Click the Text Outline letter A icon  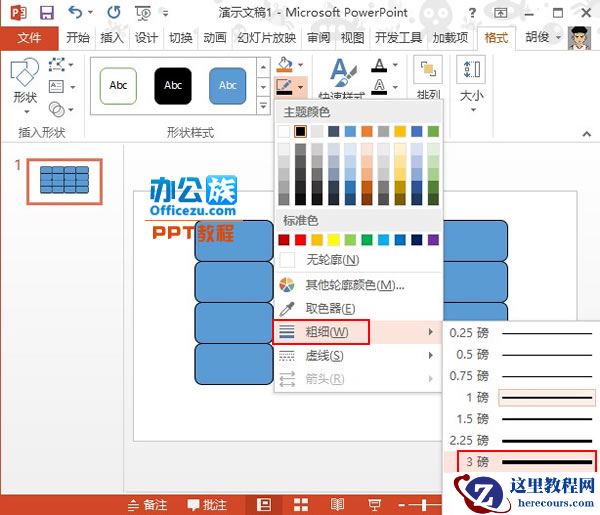tap(379, 86)
